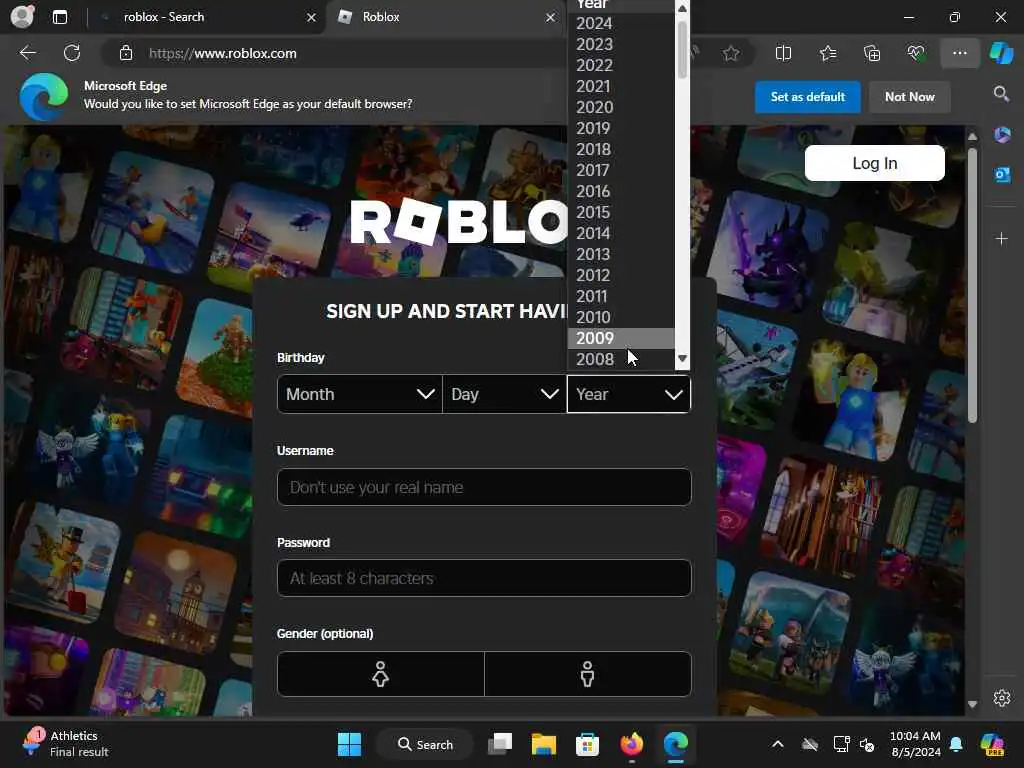Click the address bar URL

[x=223, y=54]
